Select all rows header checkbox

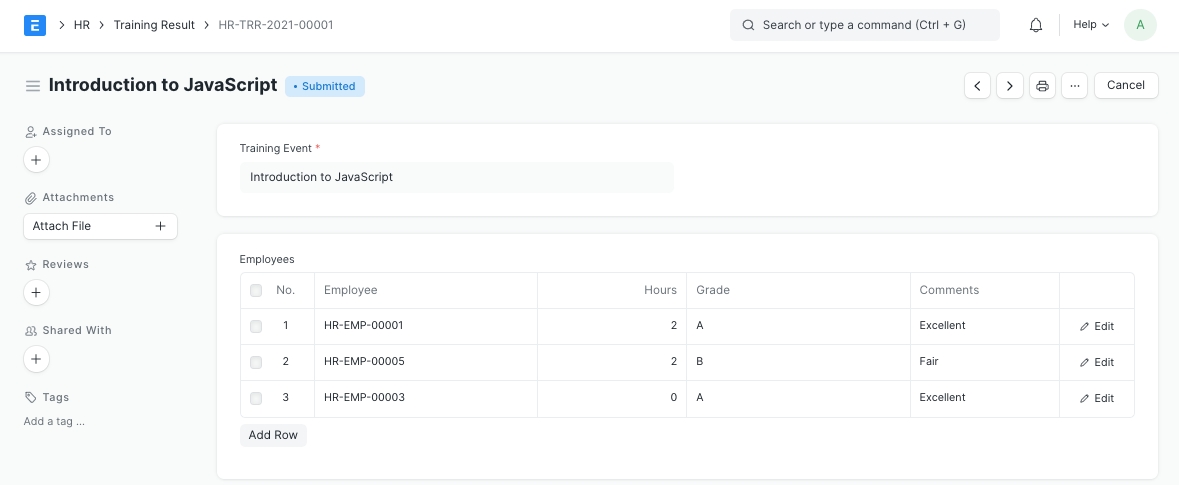[x=256, y=291]
